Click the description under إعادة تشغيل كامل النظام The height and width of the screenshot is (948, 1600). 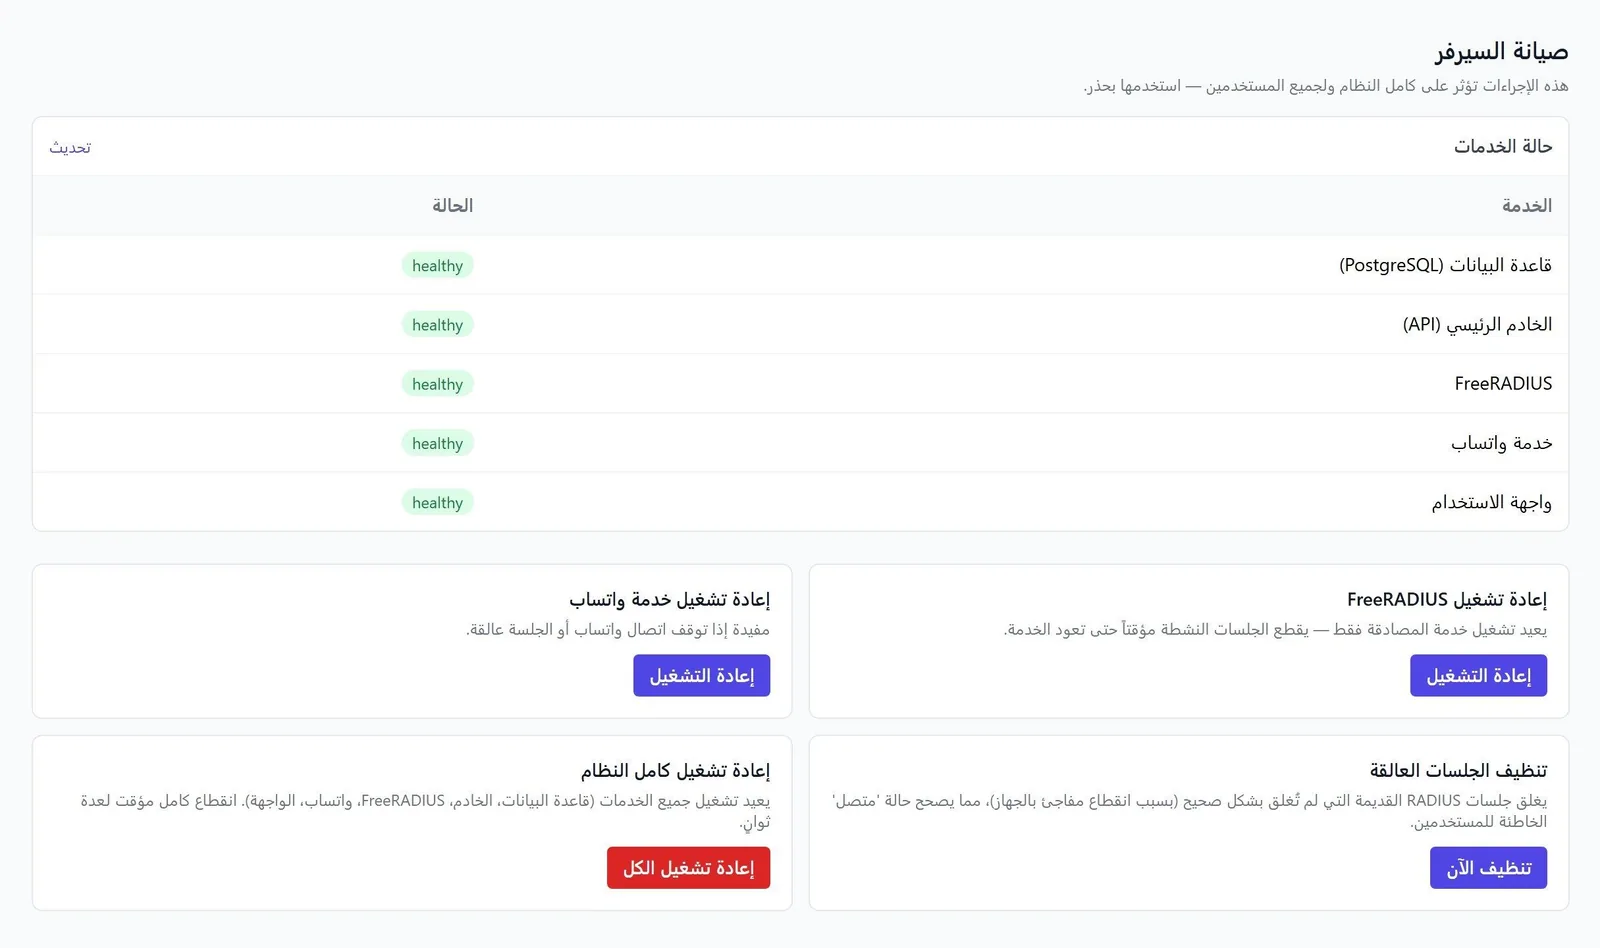[425, 811]
